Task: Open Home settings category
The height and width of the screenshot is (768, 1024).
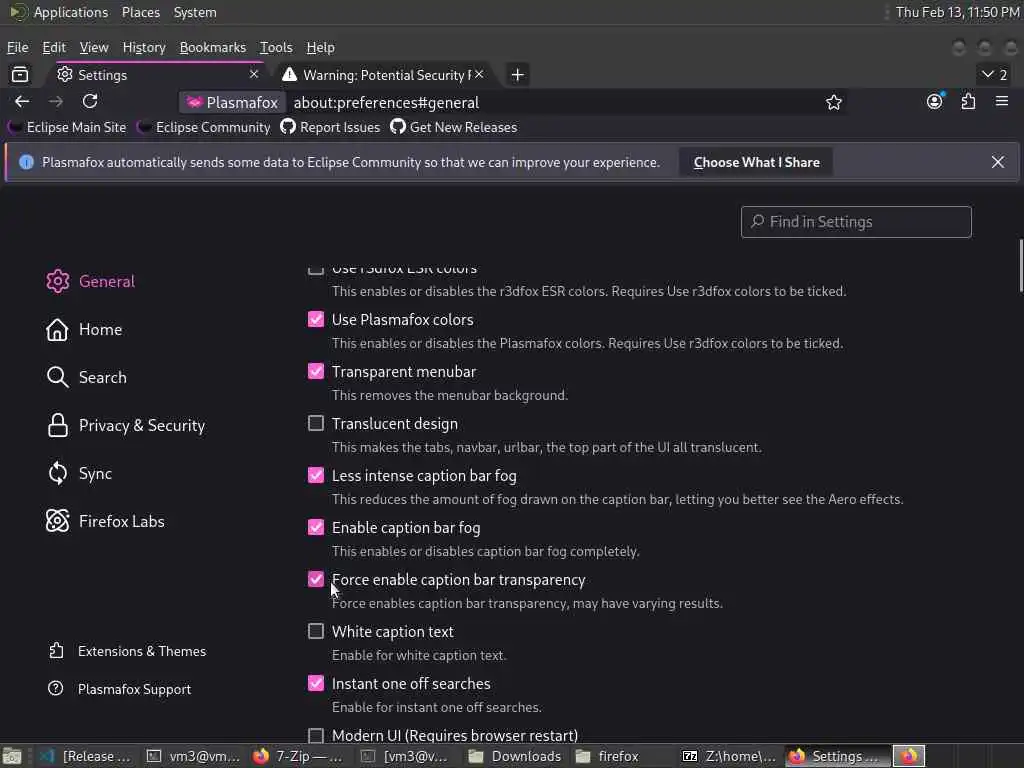Action: 84,330
